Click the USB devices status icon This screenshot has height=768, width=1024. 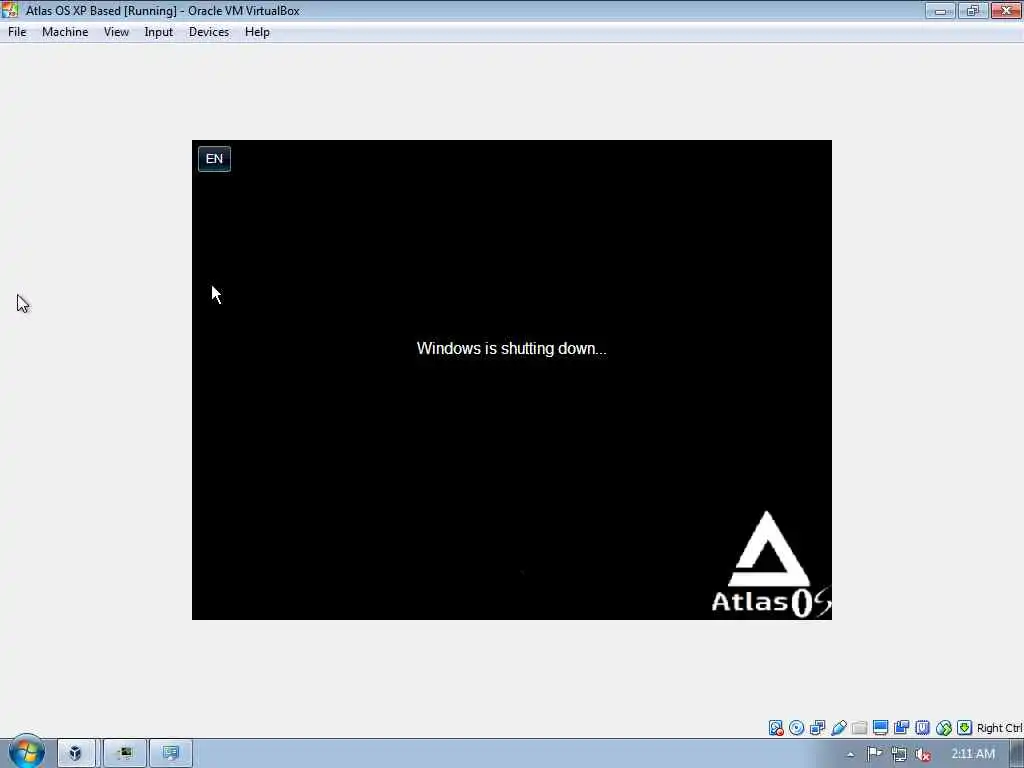tap(839, 728)
